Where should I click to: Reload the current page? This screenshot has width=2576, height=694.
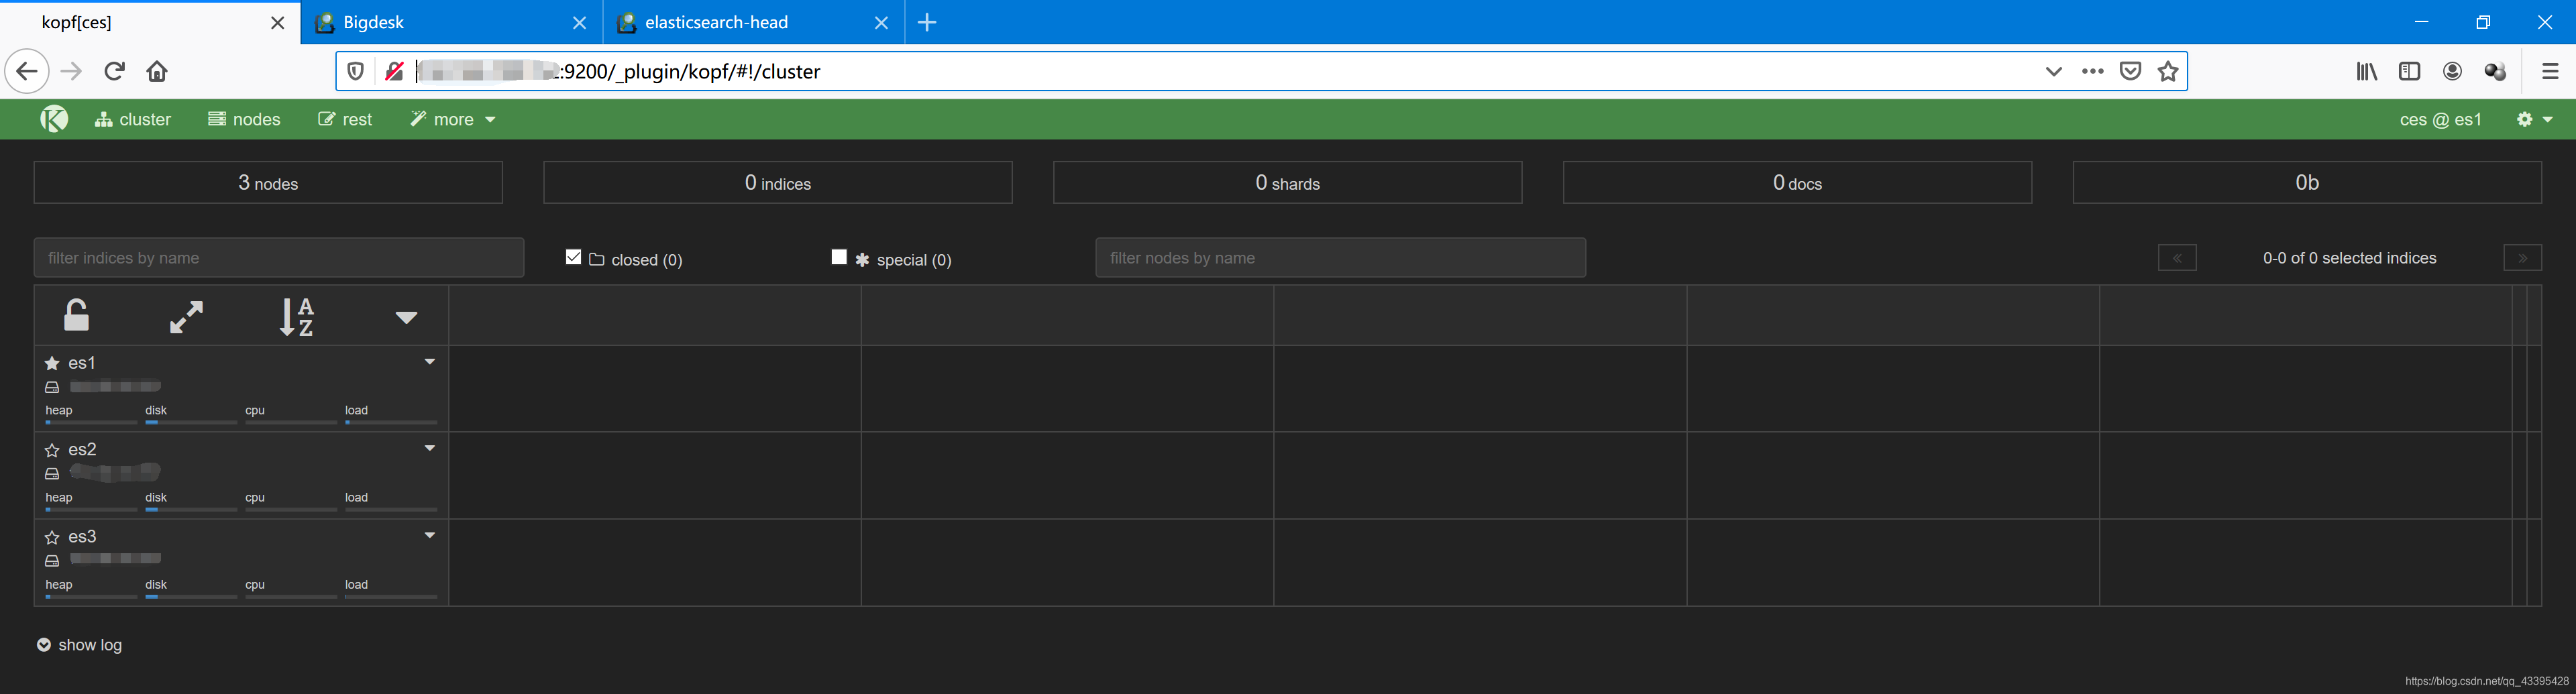(x=115, y=71)
